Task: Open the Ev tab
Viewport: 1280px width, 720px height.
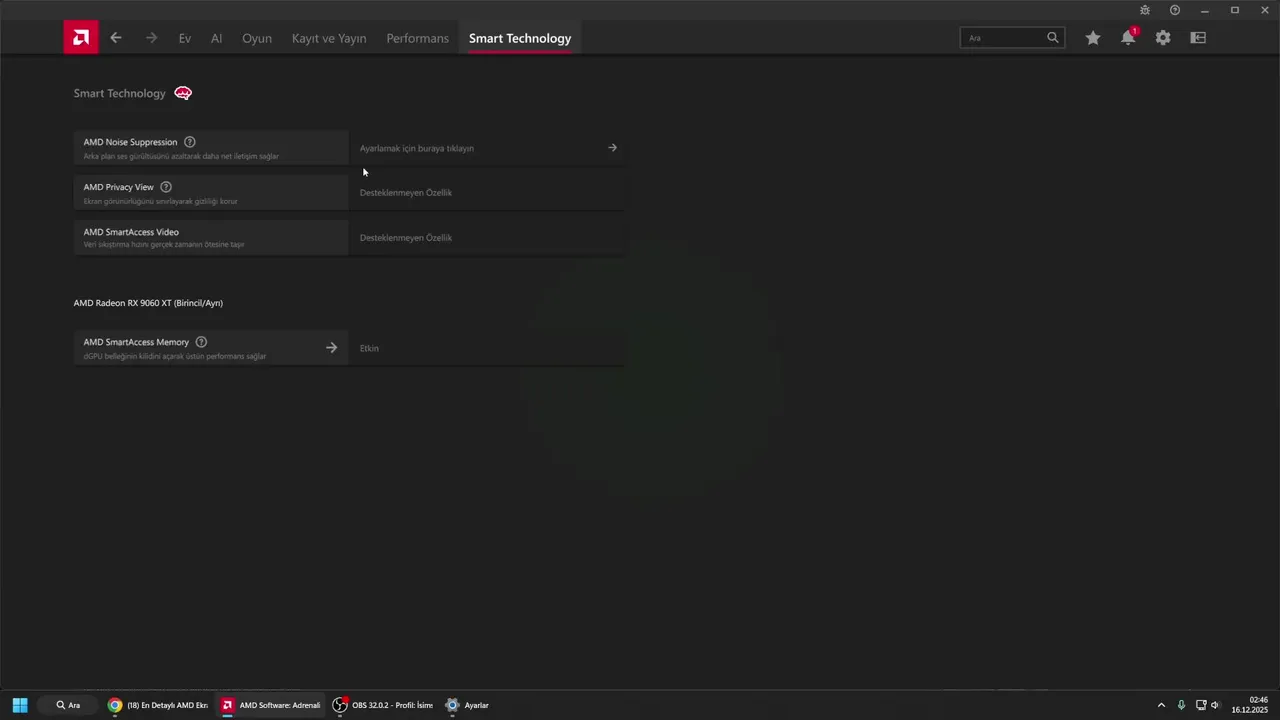Action: (185, 38)
